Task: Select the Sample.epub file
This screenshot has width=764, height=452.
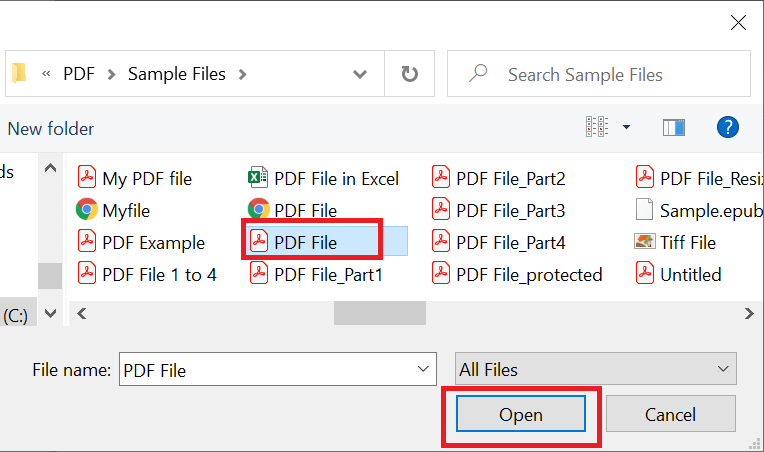Action: 699,210
